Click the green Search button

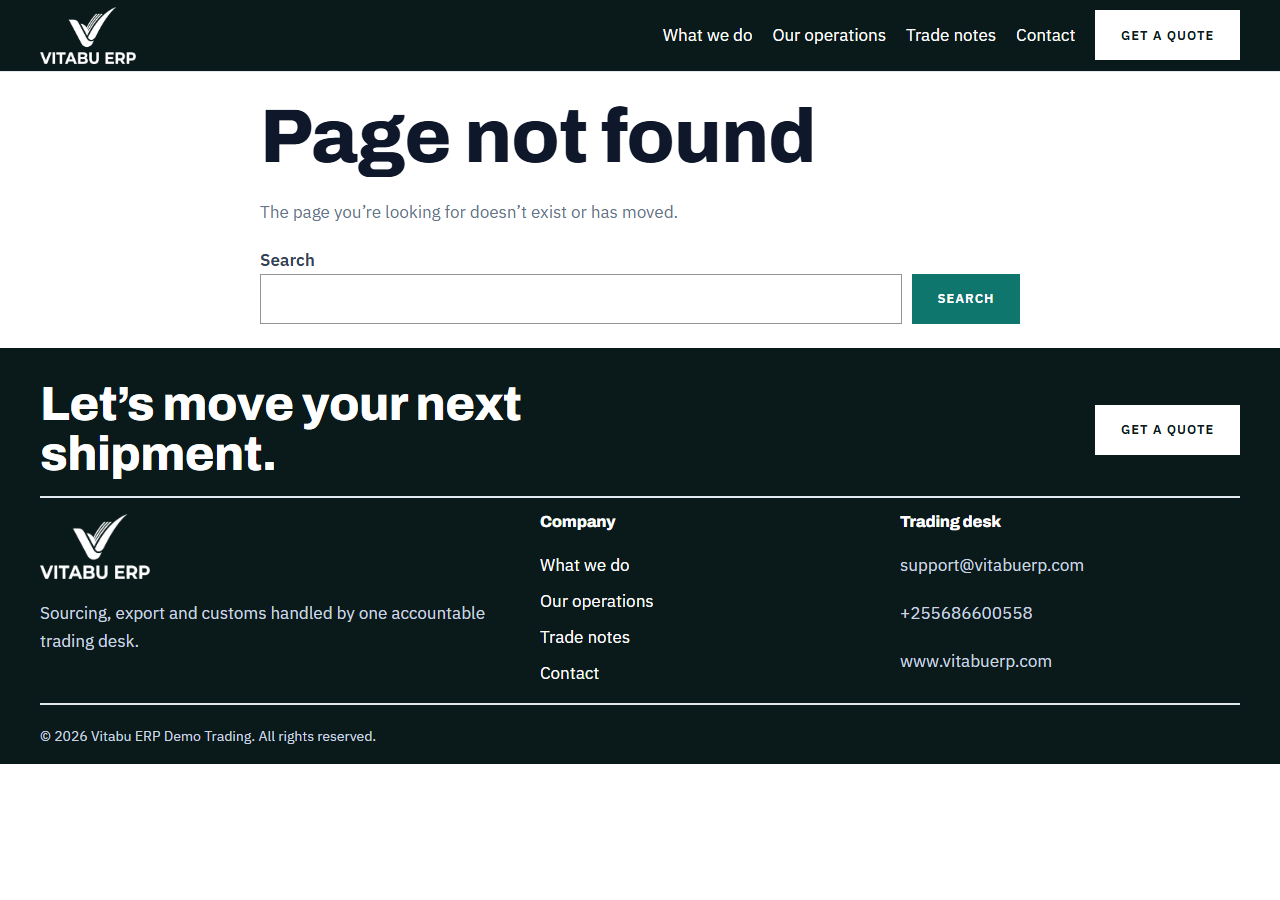pos(966,299)
